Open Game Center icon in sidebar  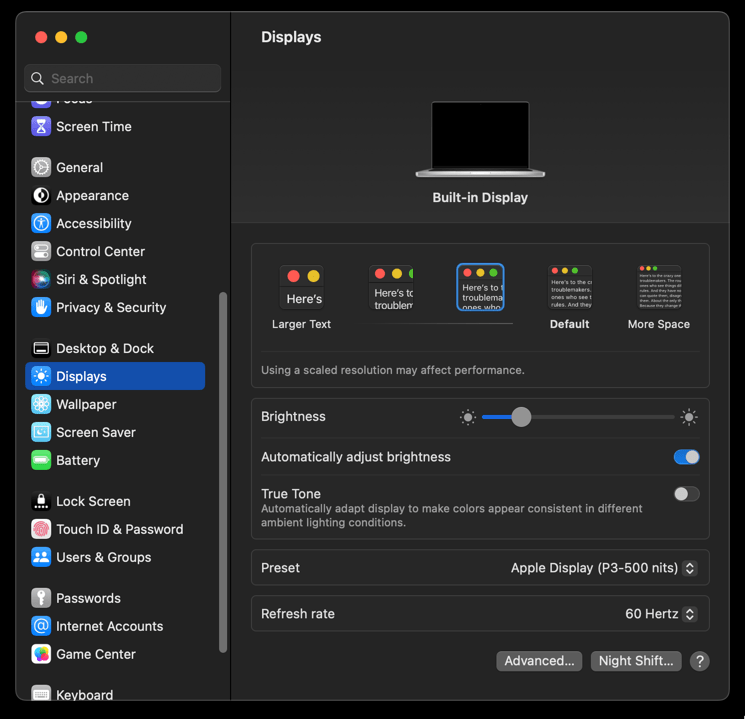[x=41, y=655]
